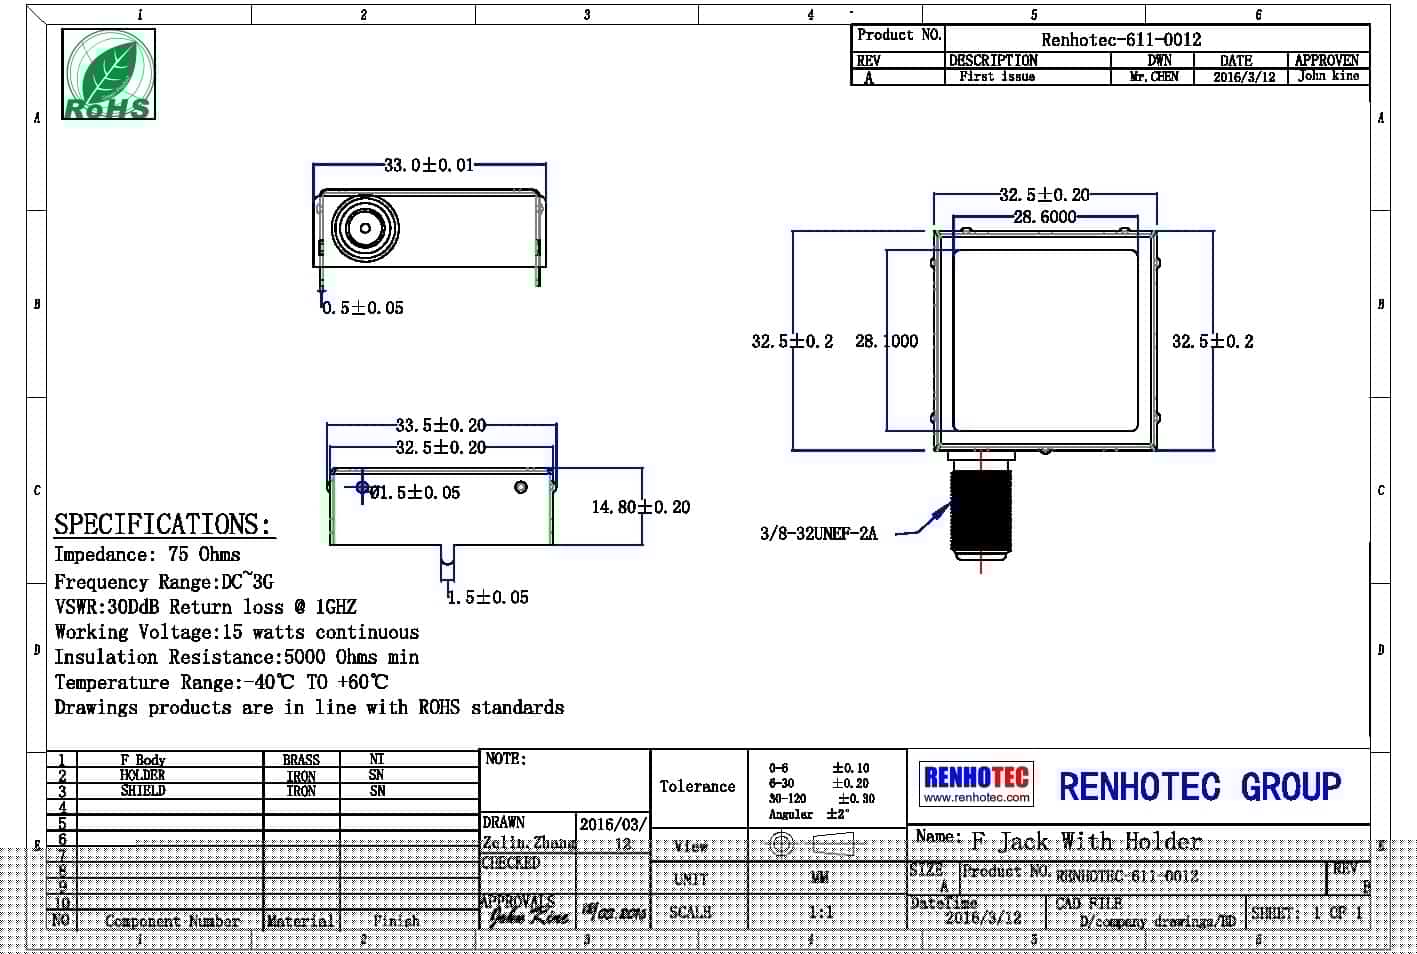
Task: Select the Tolerance cell in title block
Action: click(x=697, y=787)
